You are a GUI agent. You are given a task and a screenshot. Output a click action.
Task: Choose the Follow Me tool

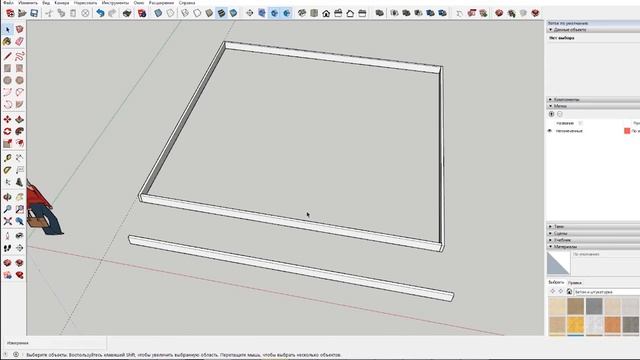19,131
